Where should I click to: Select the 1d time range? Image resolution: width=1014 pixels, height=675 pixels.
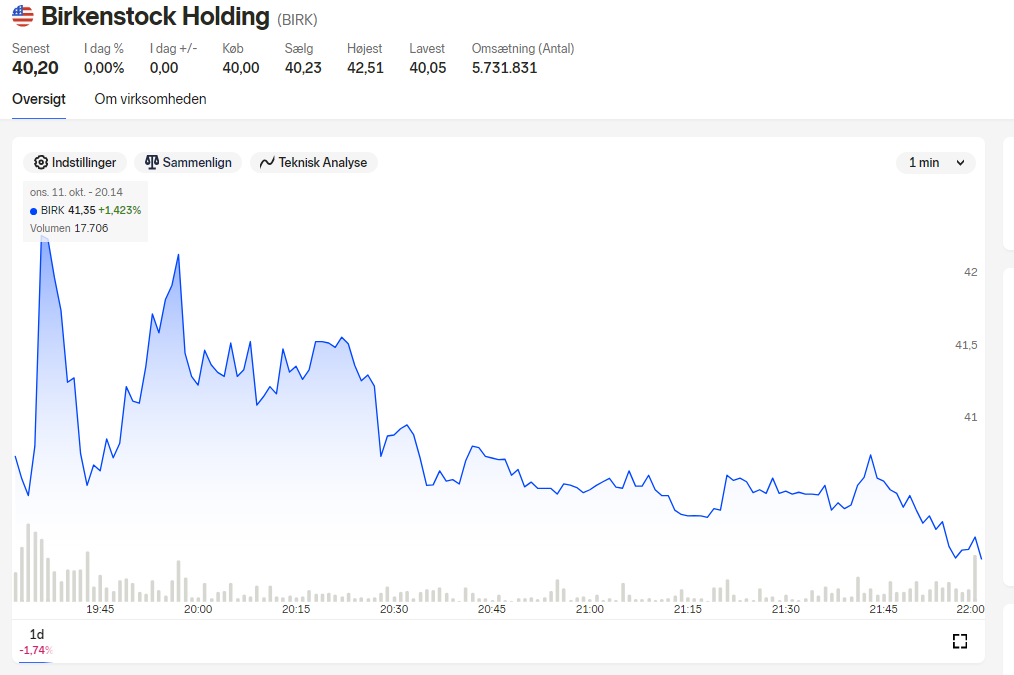coord(37,634)
